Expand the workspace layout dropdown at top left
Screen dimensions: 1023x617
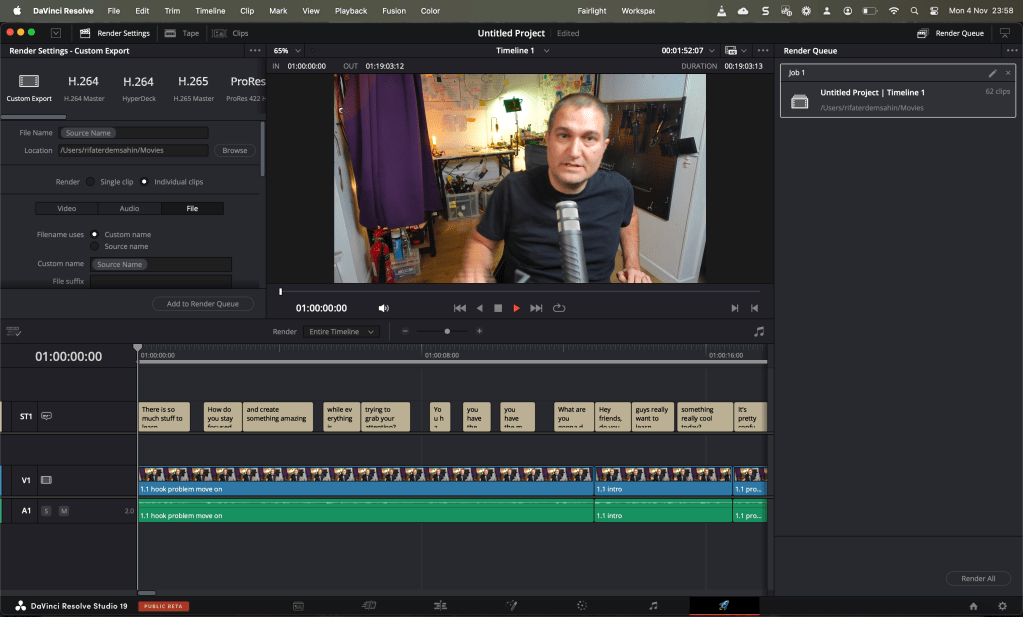[56, 33]
